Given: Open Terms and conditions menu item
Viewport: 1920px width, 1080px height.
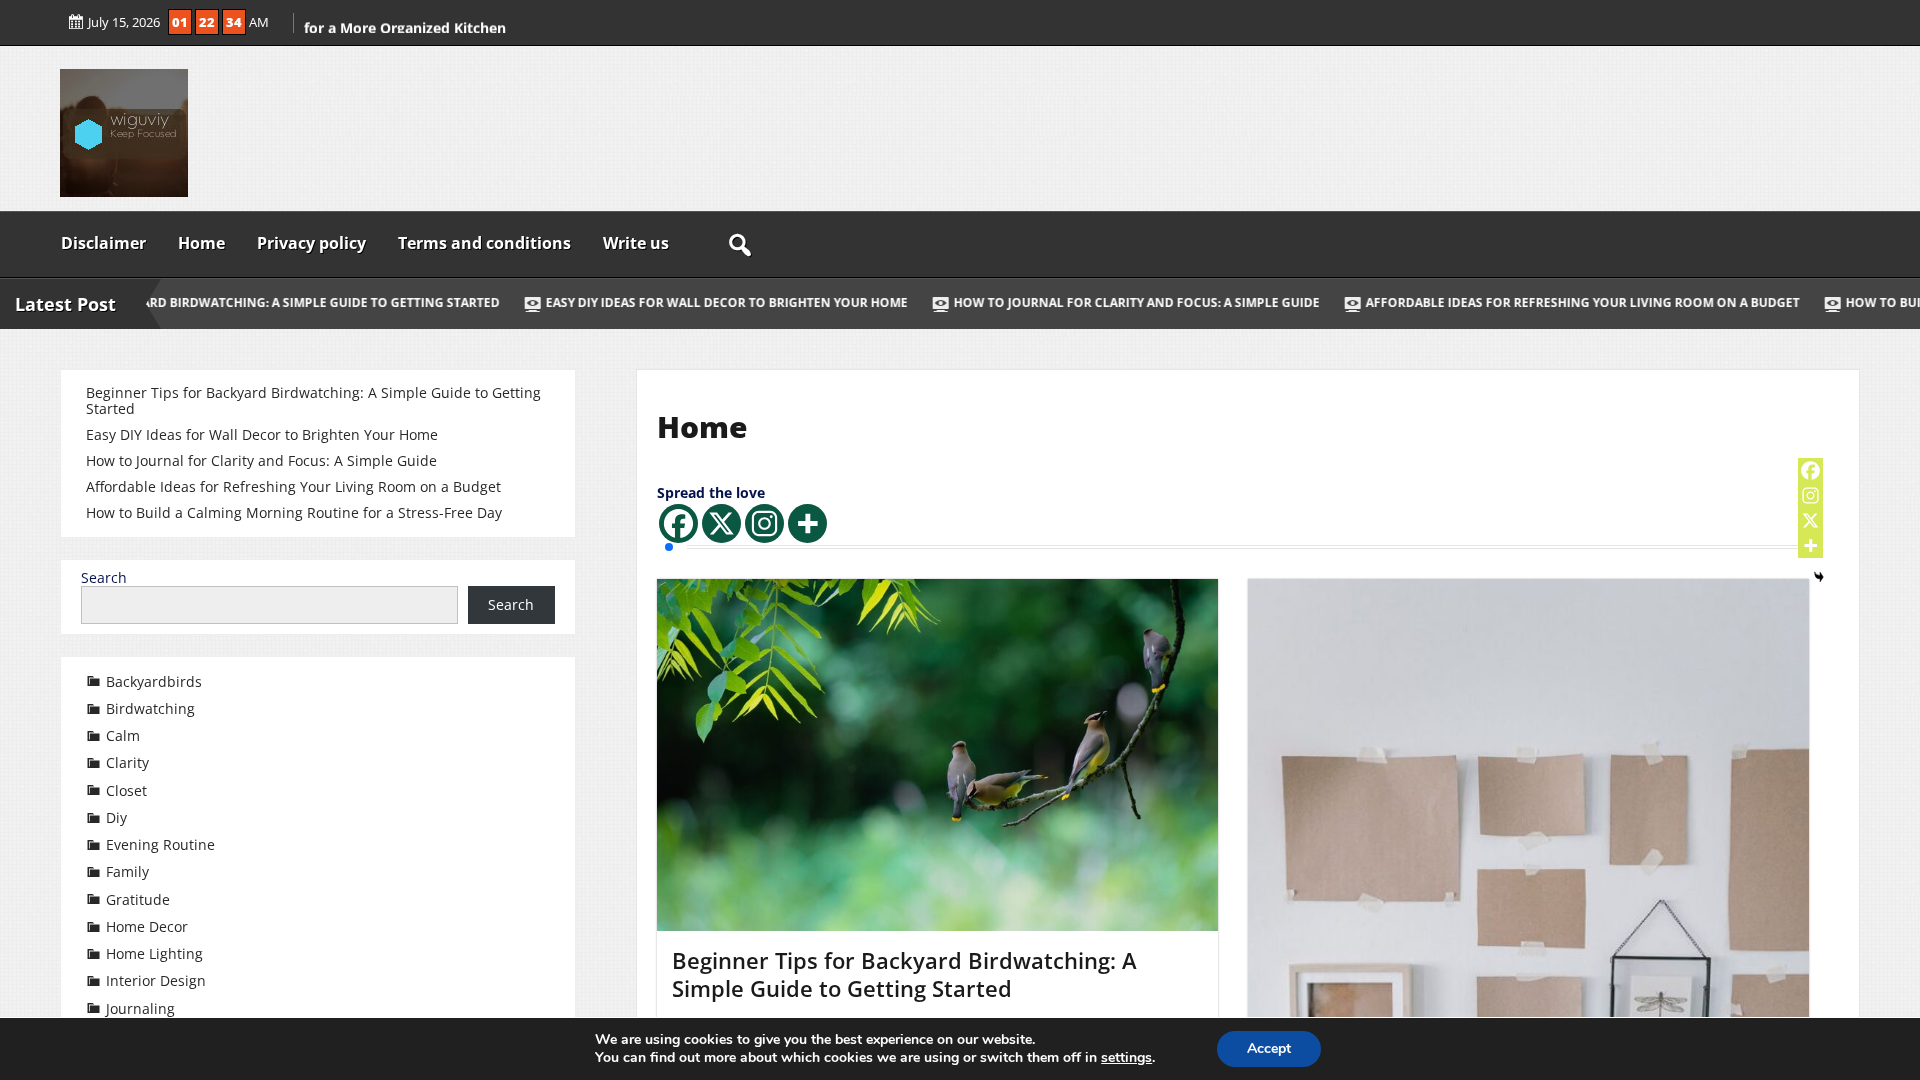Looking at the screenshot, I should click(484, 243).
